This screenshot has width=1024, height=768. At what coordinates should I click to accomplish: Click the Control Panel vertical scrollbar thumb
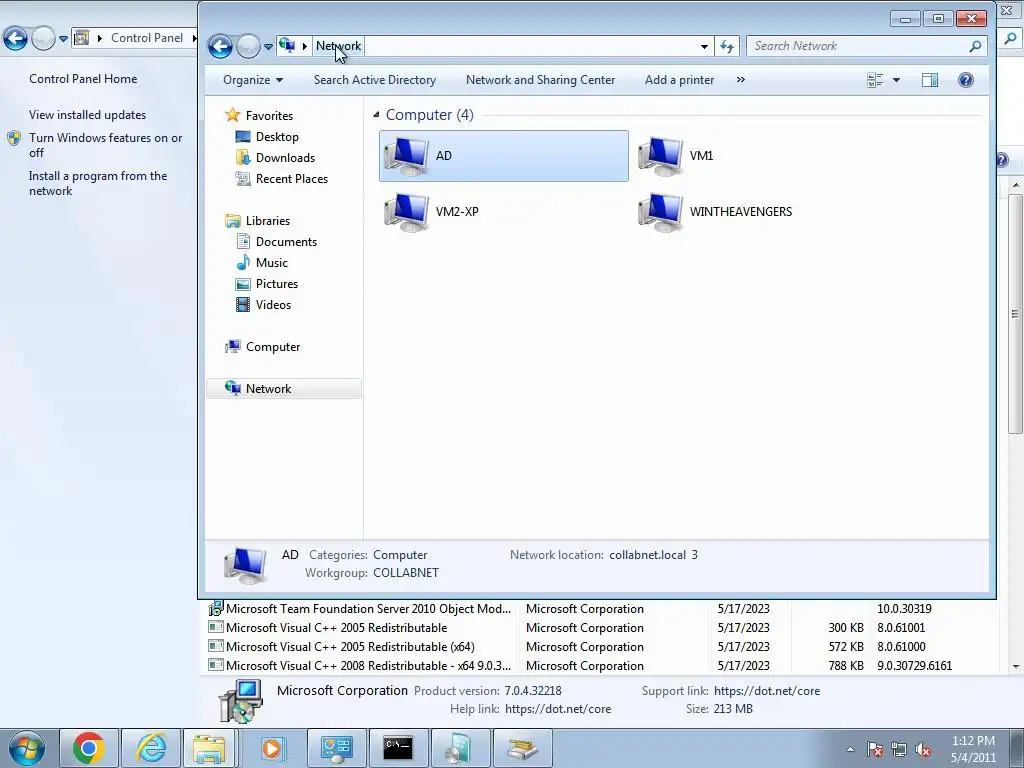click(1016, 313)
